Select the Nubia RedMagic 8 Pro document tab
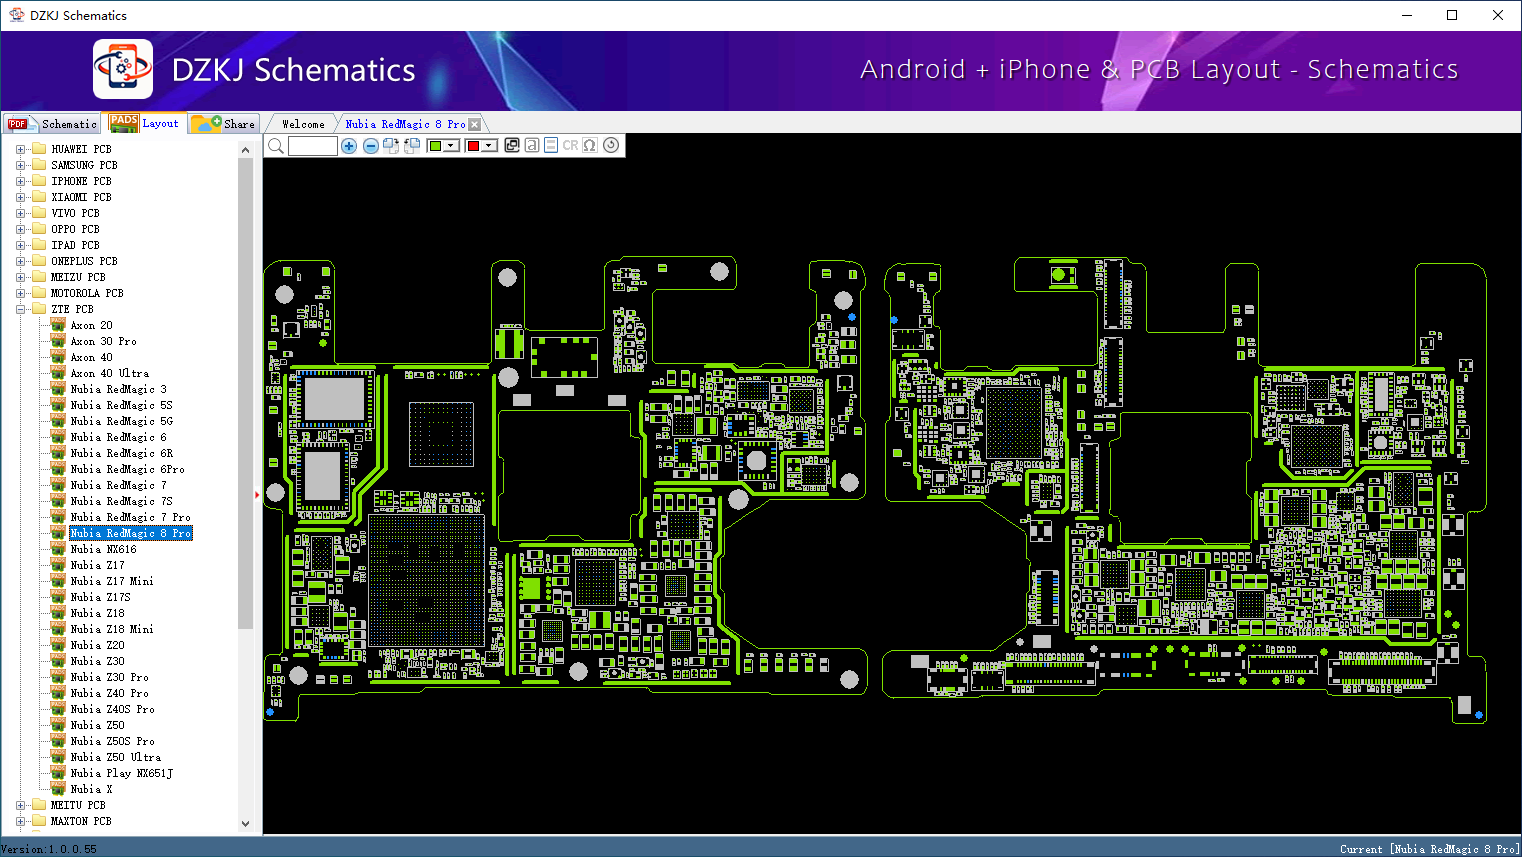Viewport: 1522px width, 857px height. (405, 124)
